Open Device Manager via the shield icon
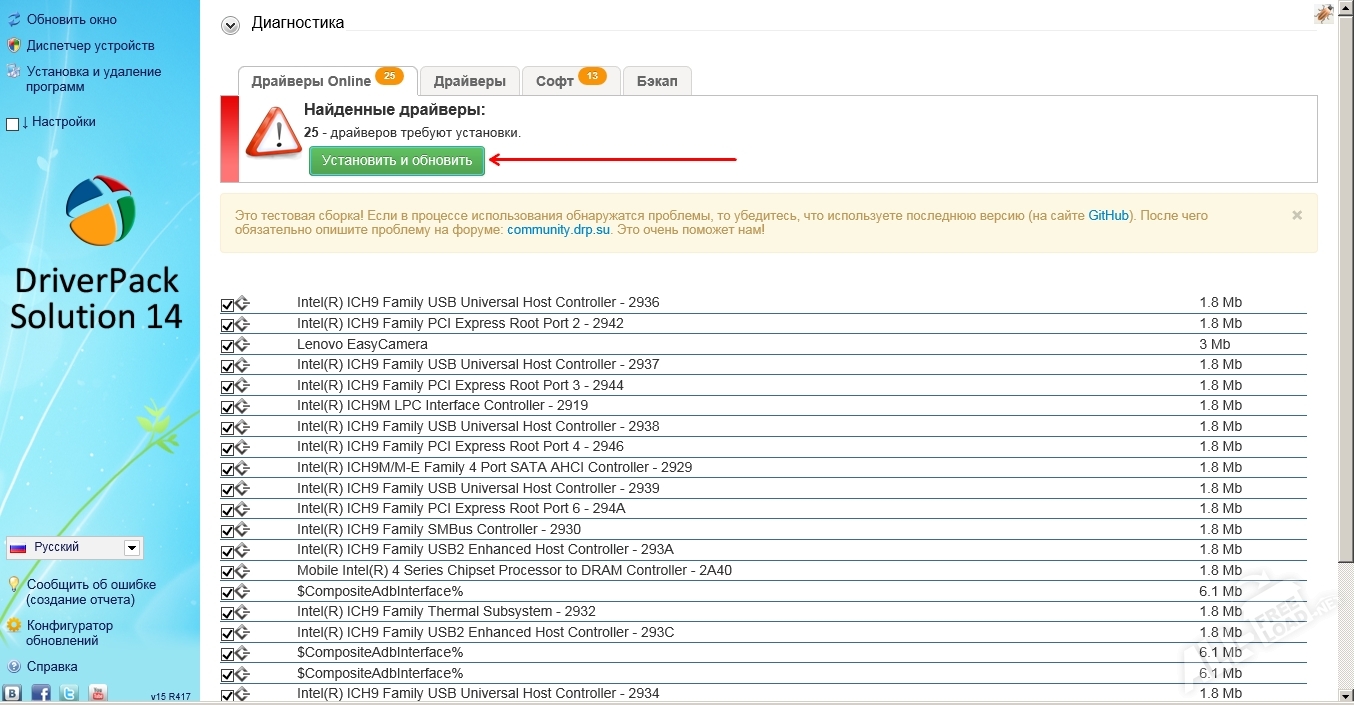Screen dimensions: 1354x705 (x=14, y=45)
